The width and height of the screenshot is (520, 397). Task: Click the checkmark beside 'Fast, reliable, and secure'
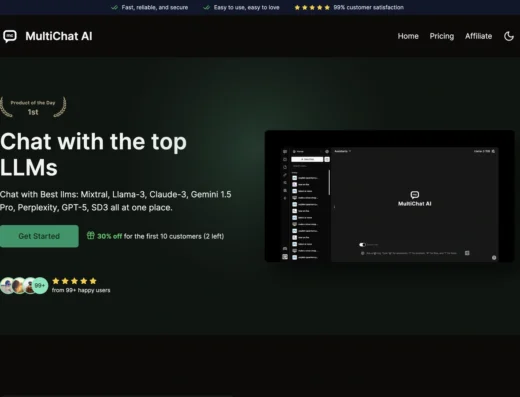click(115, 7)
